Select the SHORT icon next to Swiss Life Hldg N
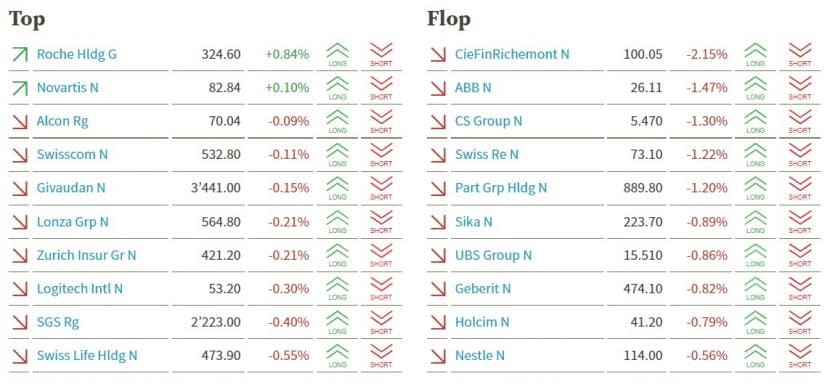 [x=381, y=356]
